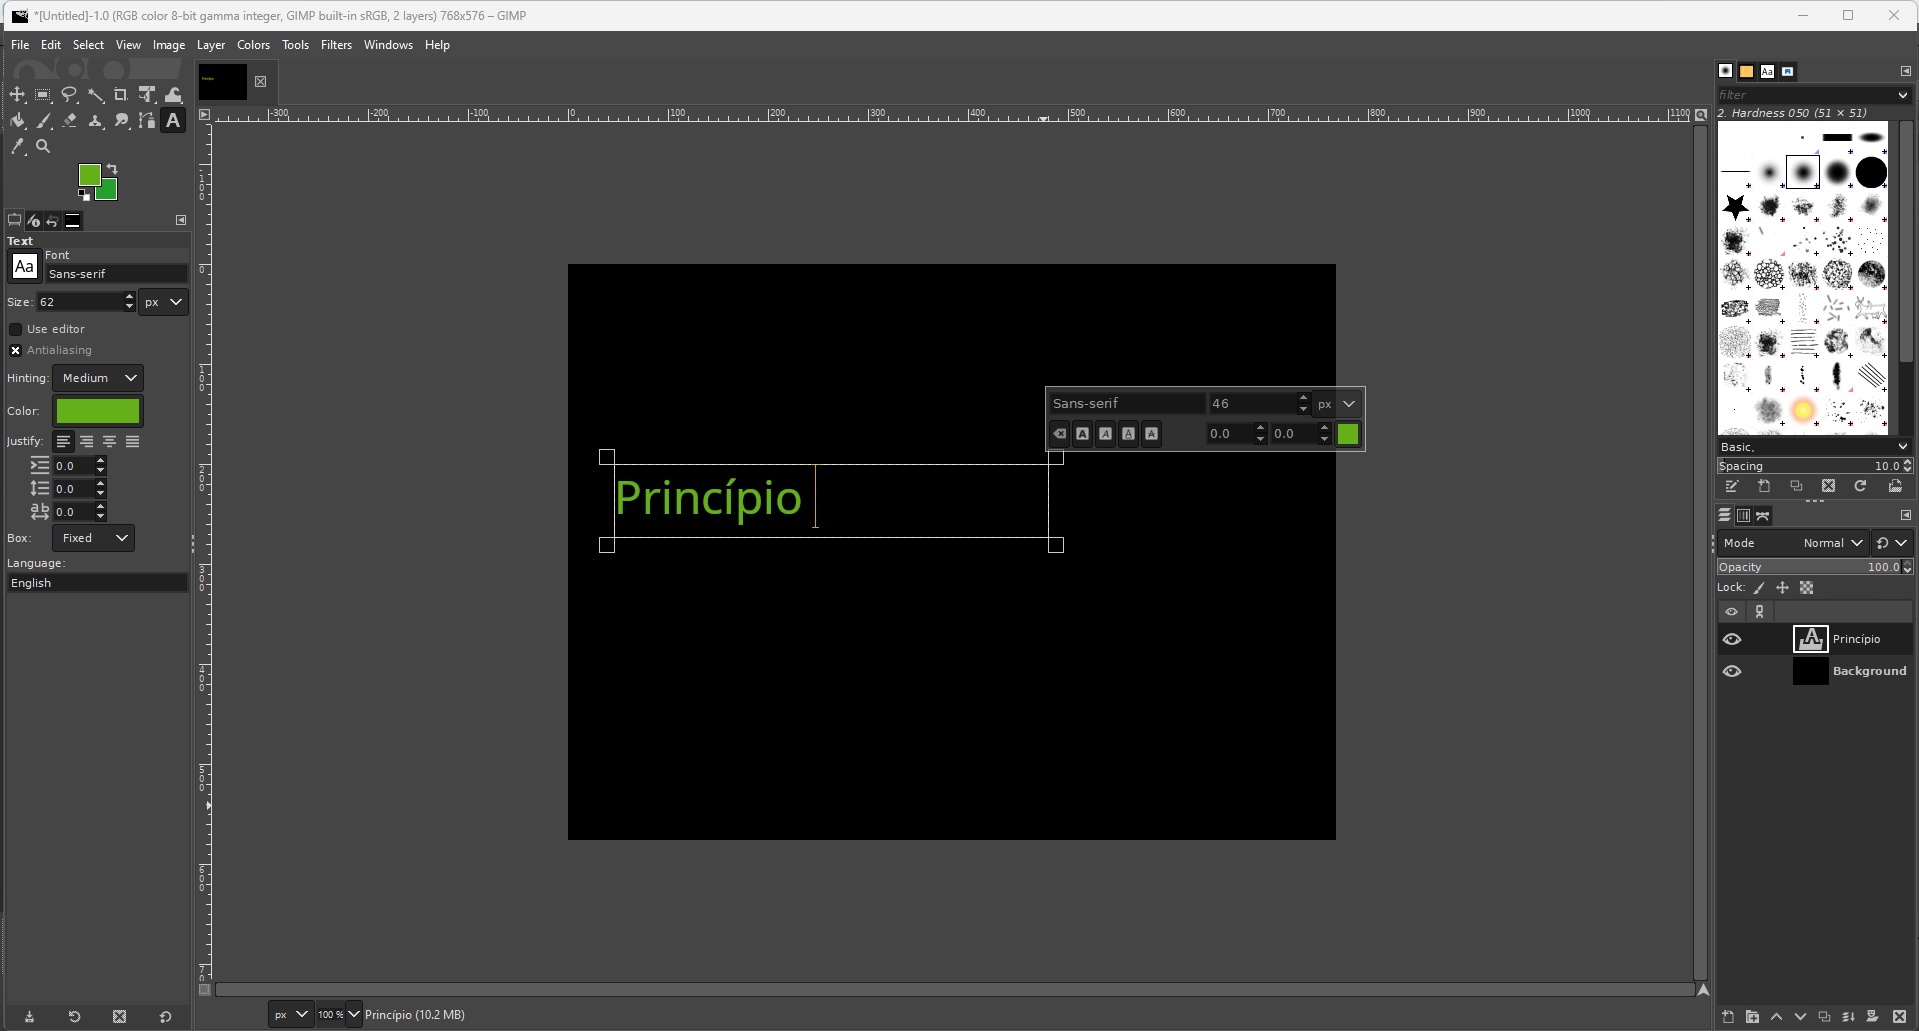
Task: Set text justification to filled
Action: coord(132,441)
